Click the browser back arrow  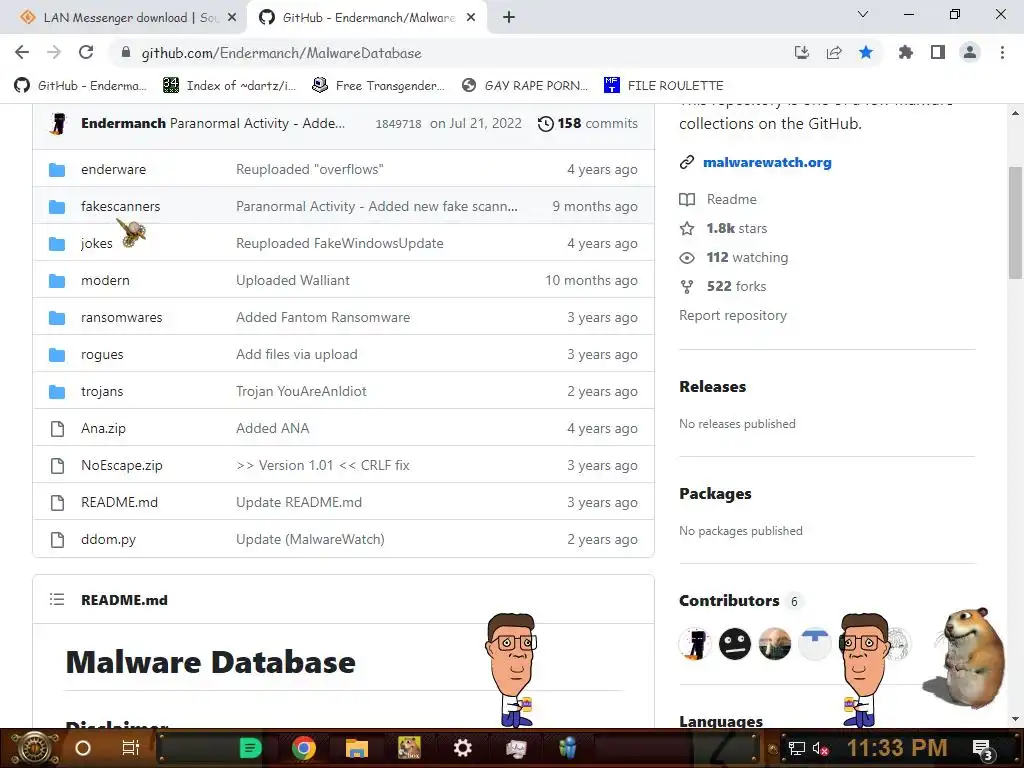22,52
